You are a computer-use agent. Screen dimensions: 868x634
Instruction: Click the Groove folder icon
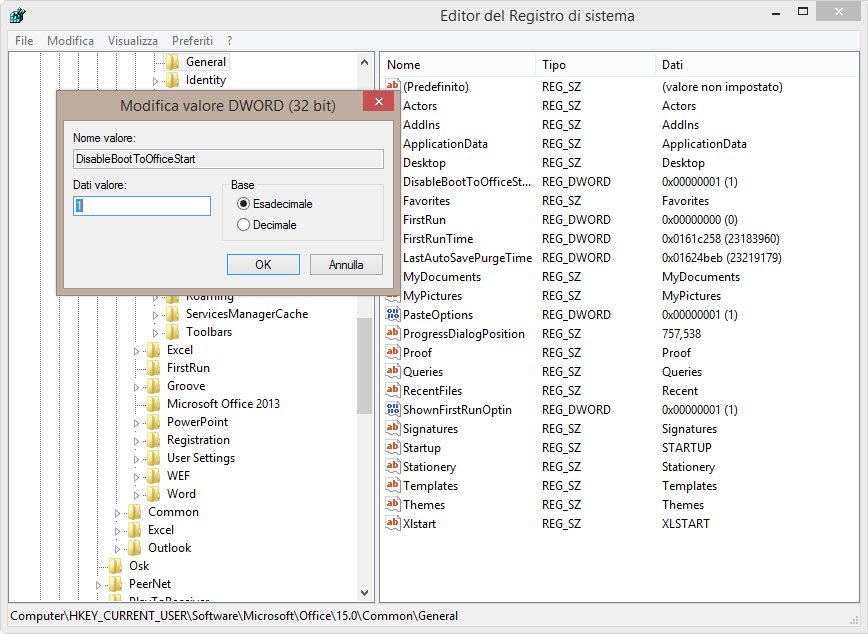(152, 386)
